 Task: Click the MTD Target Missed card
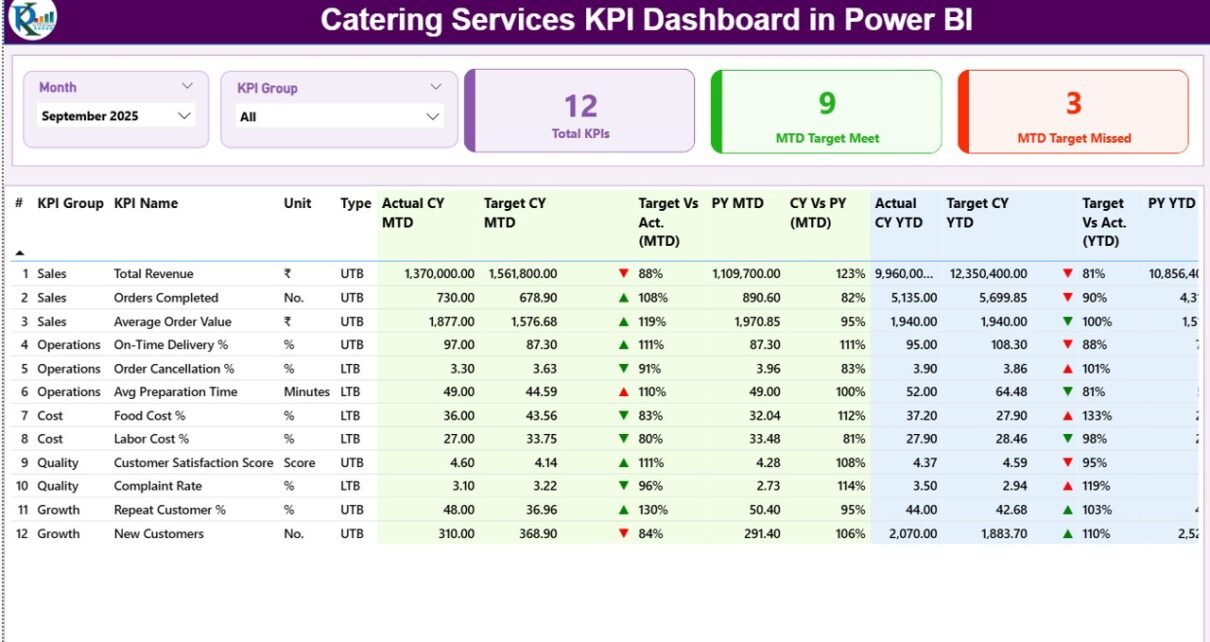coord(1074,111)
